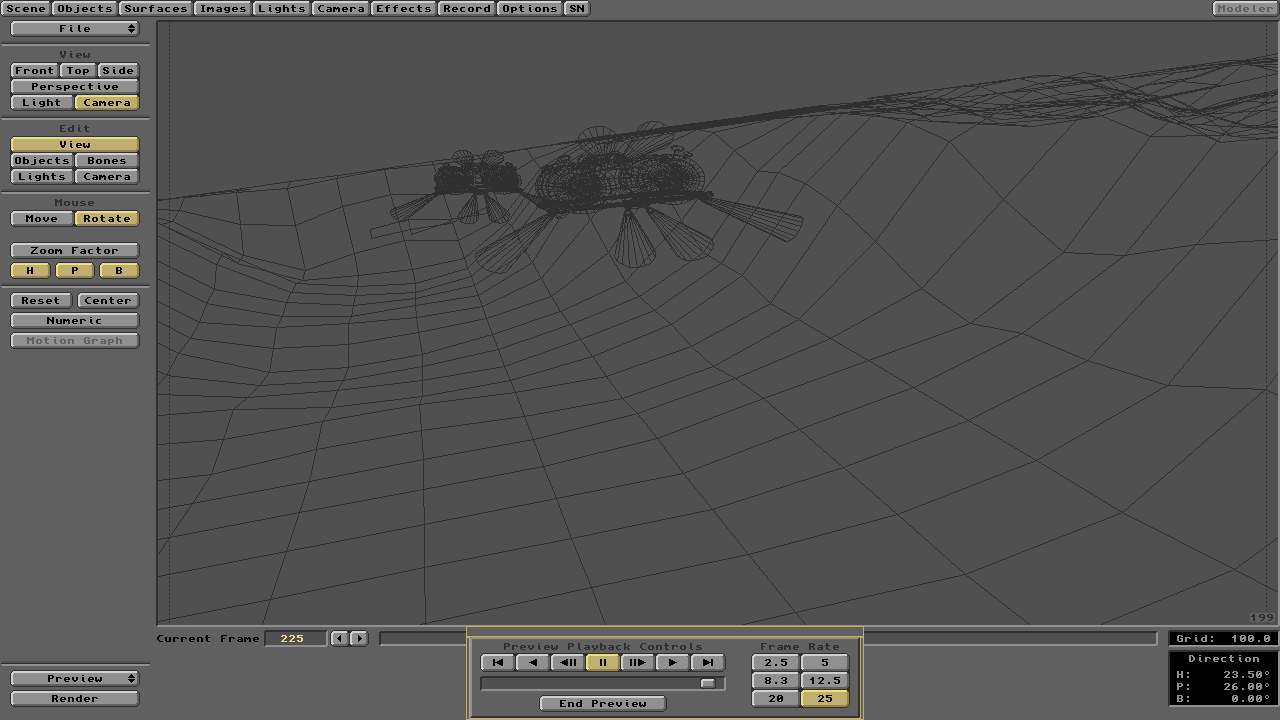
Task: Click the Center button
Action: click(108, 300)
